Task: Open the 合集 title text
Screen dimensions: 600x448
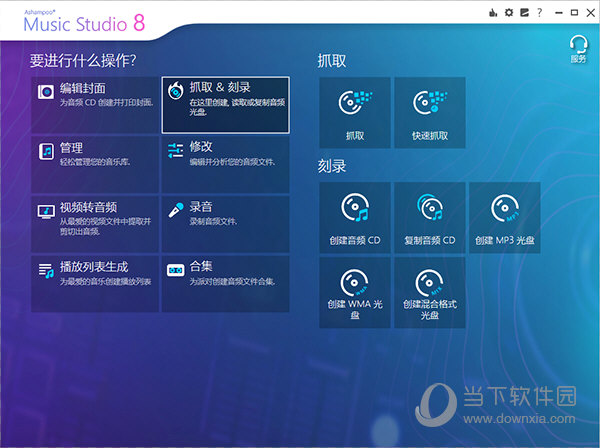Action: [201, 266]
